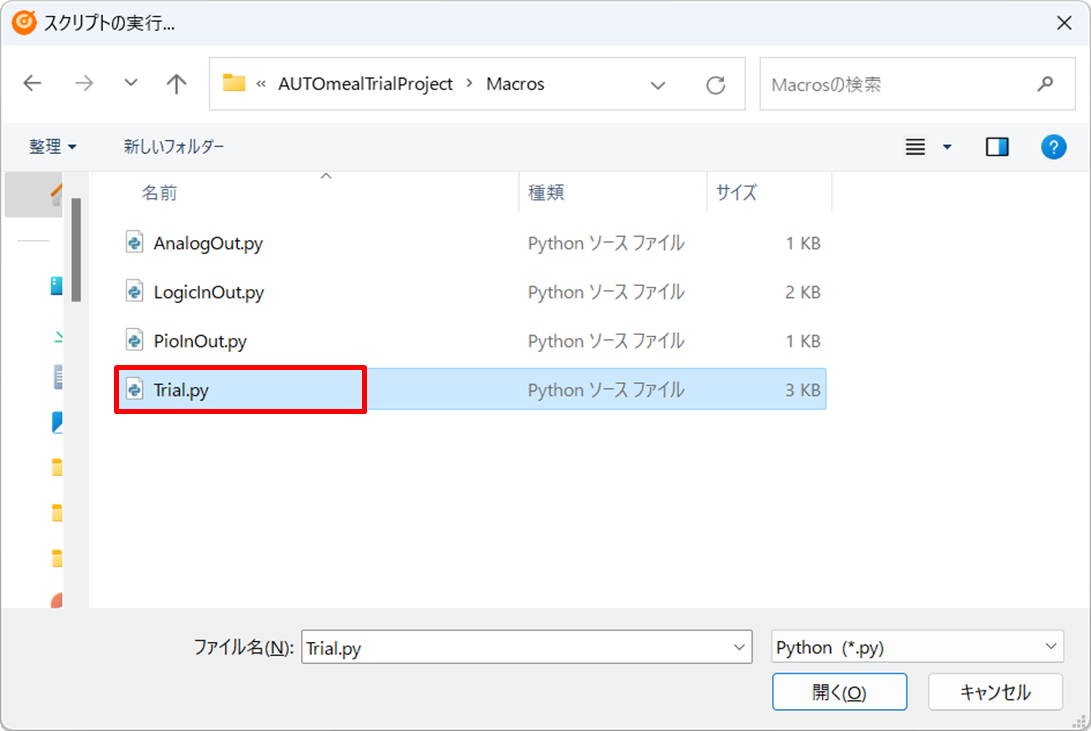Screen dimensions: 1091x731
Task: Click the search magnifier icon
Action: (x=1045, y=84)
